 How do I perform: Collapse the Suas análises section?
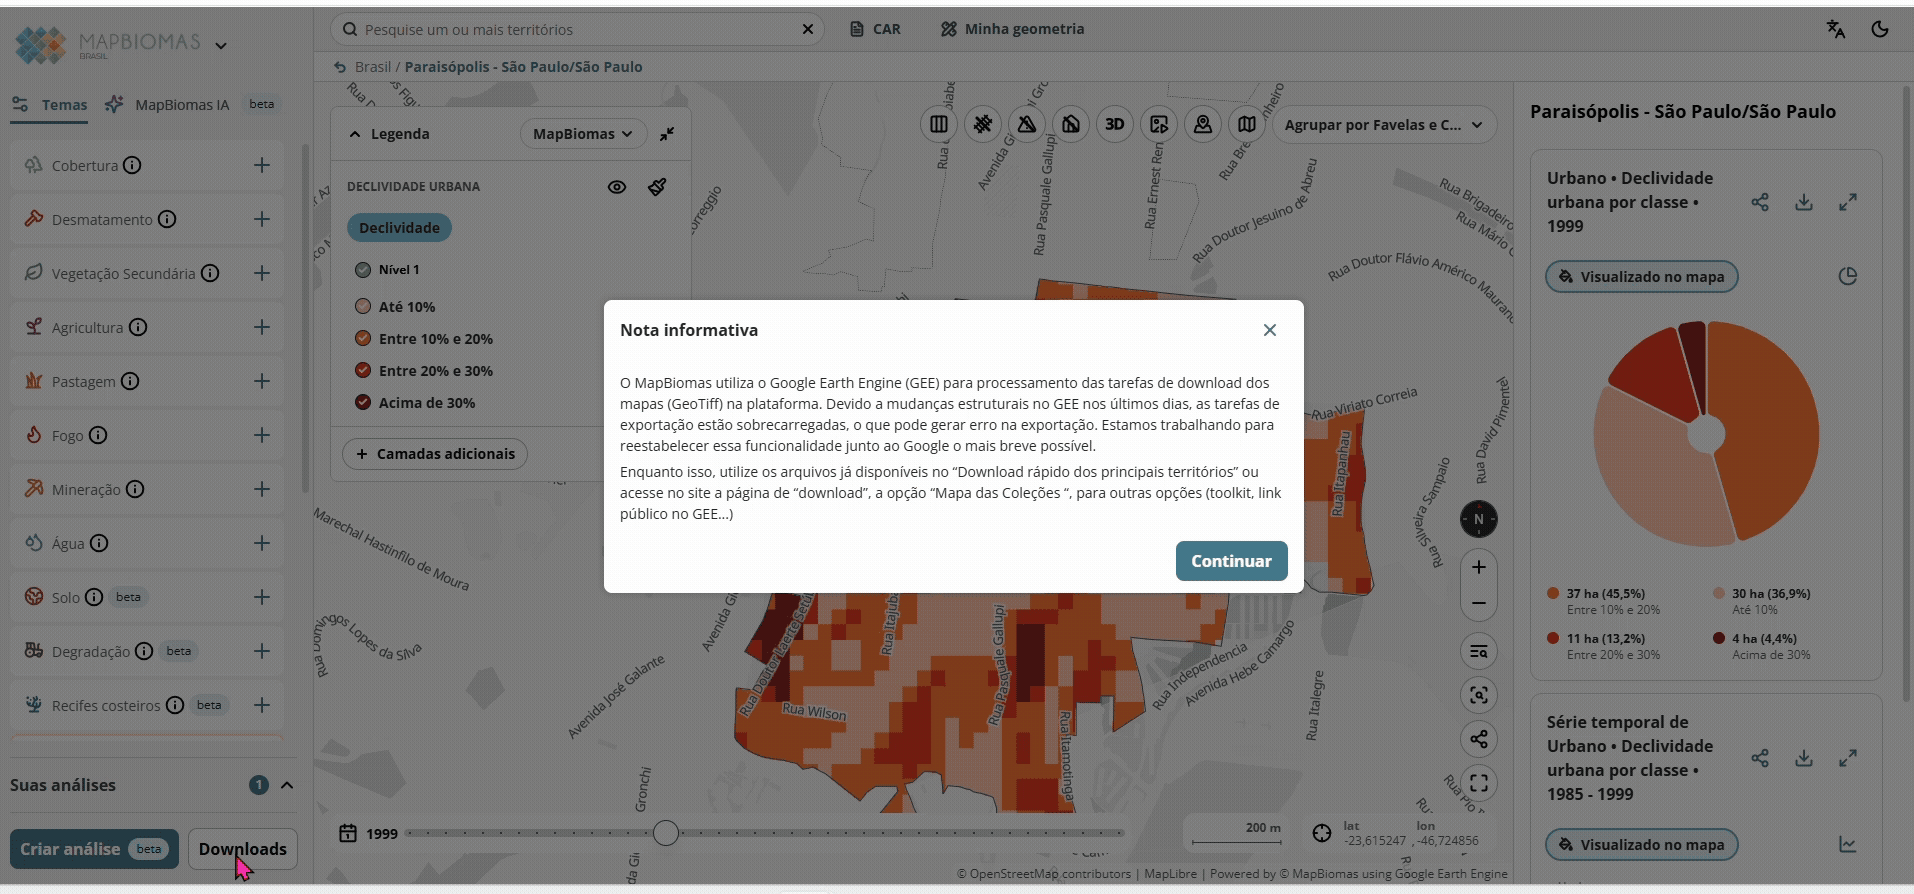tap(287, 785)
